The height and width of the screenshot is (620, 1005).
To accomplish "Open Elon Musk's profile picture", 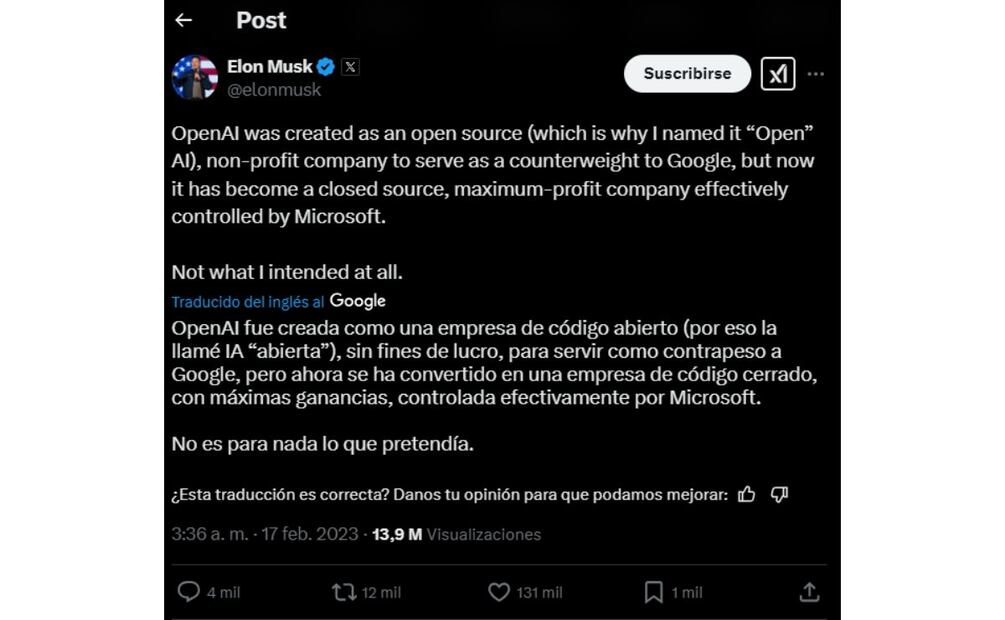I will 194,77.
